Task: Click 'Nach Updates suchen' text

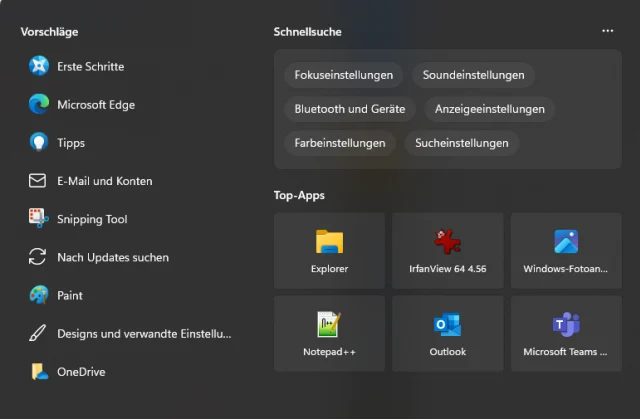Action: (113, 257)
